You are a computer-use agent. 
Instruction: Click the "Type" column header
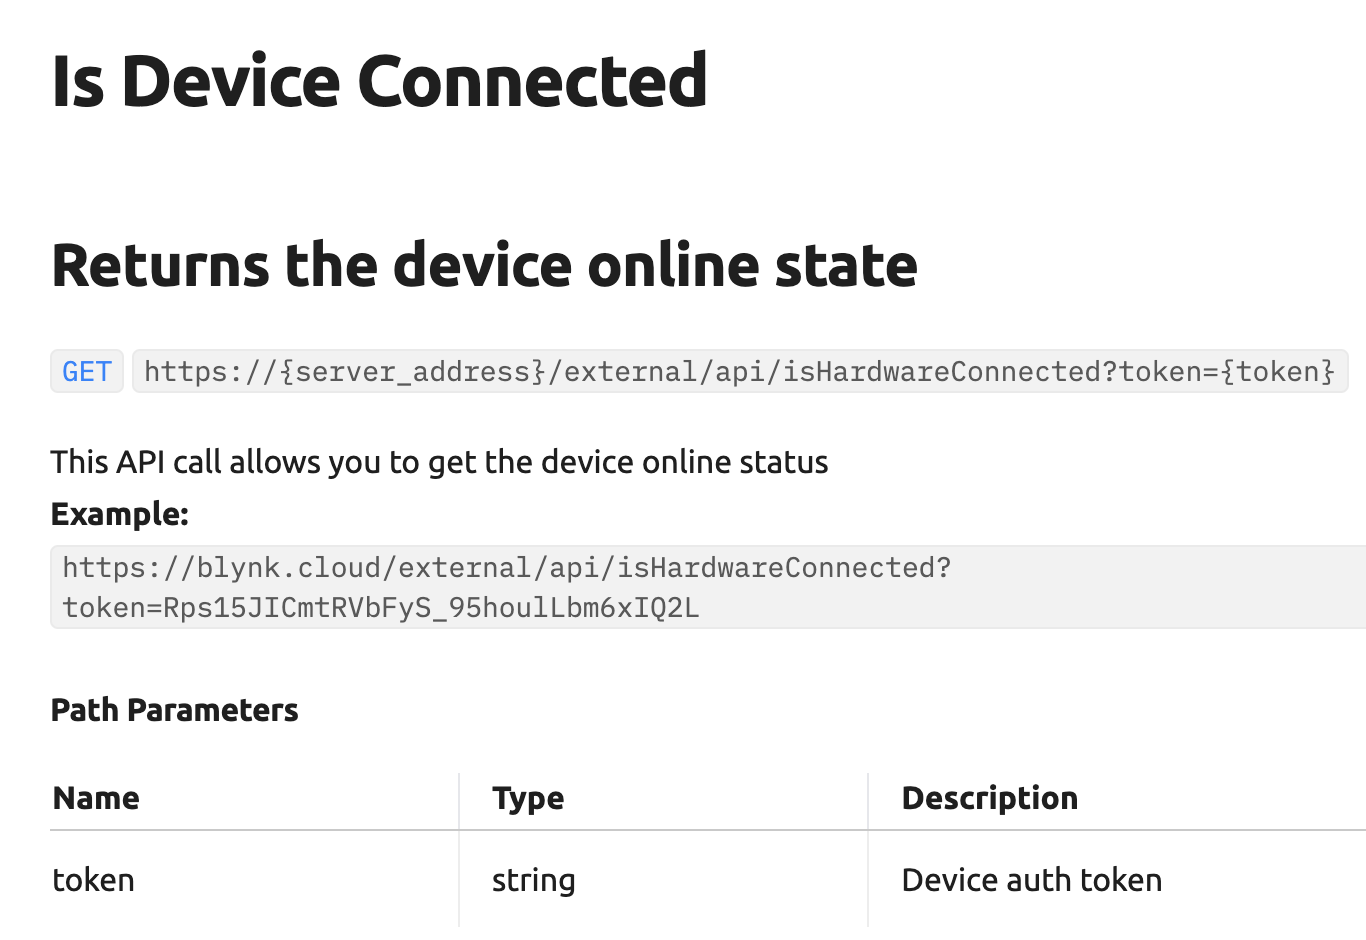(x=528, y=798)
